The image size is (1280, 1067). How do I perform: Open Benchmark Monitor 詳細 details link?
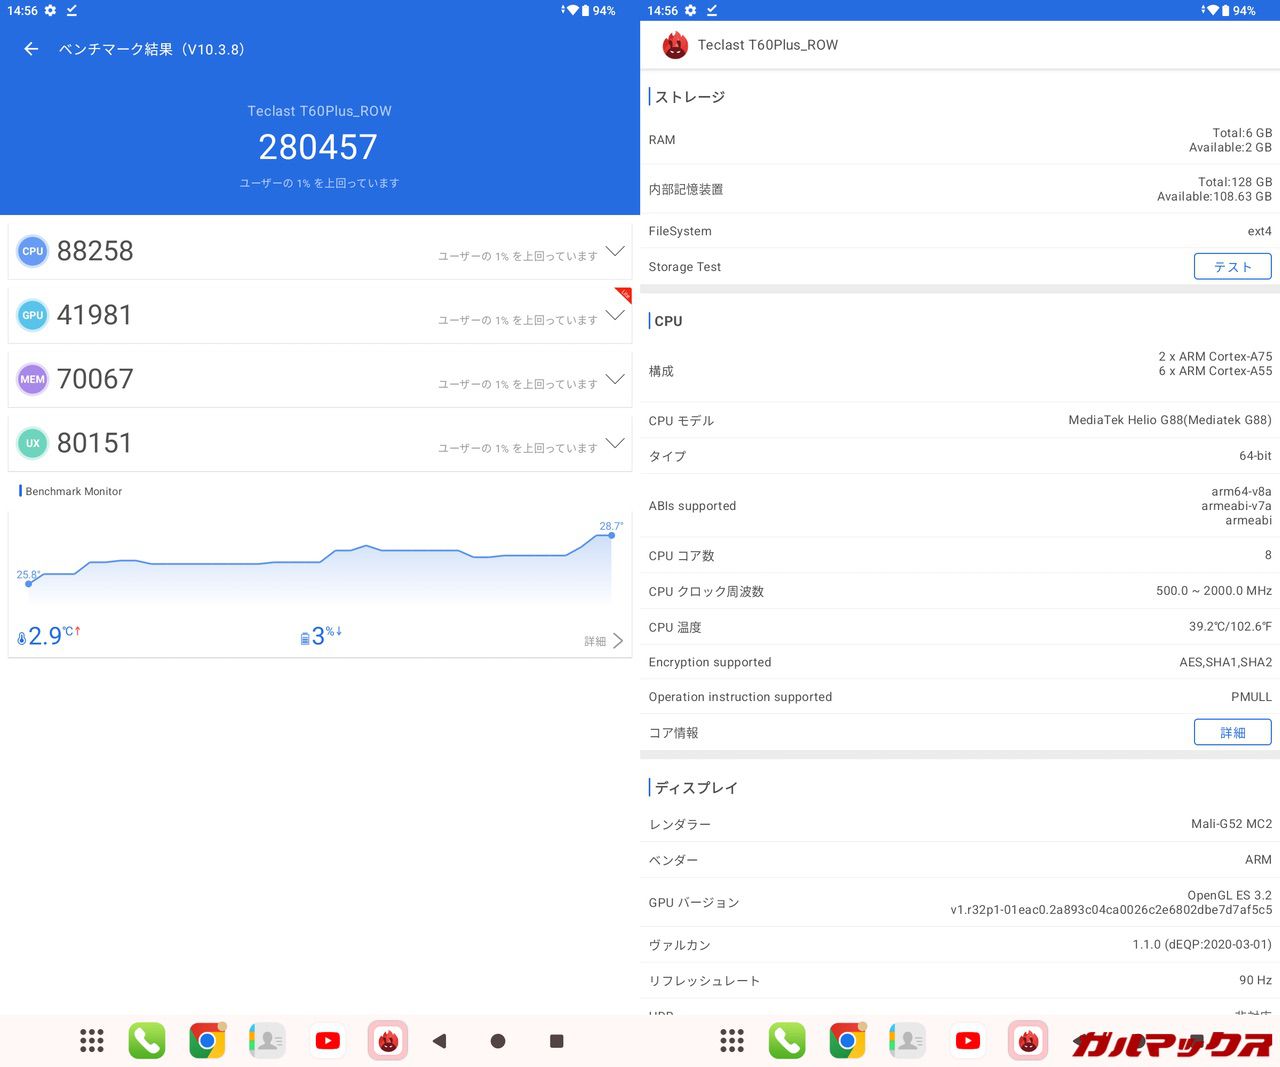[x=603, y=641]
